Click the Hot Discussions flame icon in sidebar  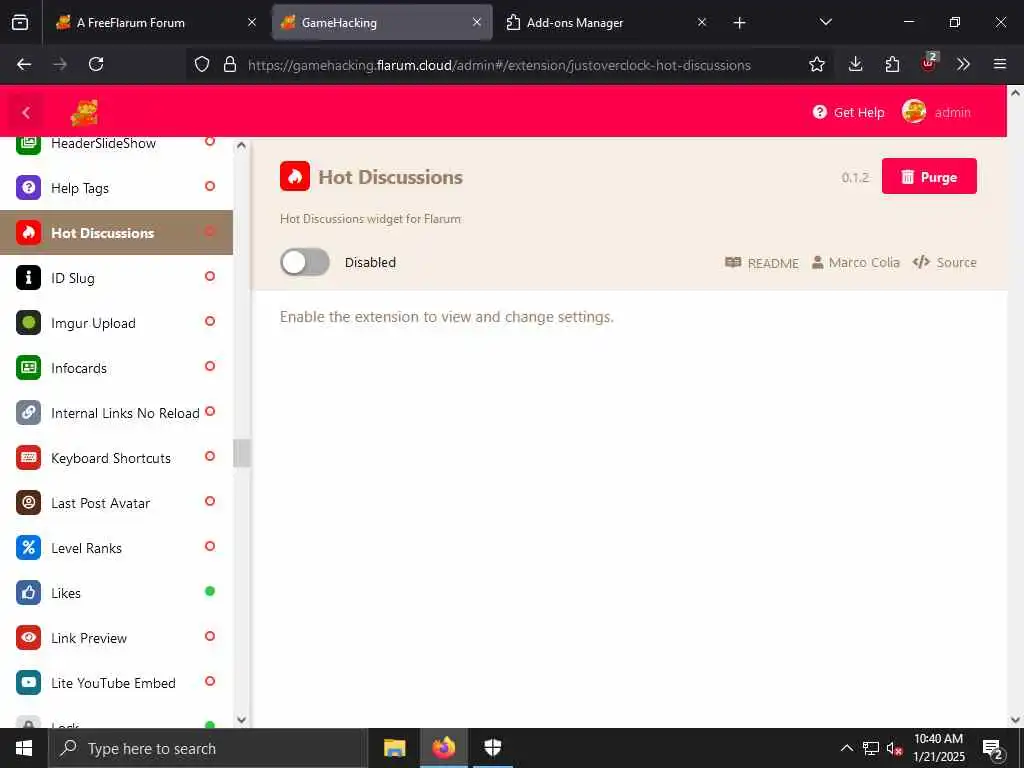28,232
